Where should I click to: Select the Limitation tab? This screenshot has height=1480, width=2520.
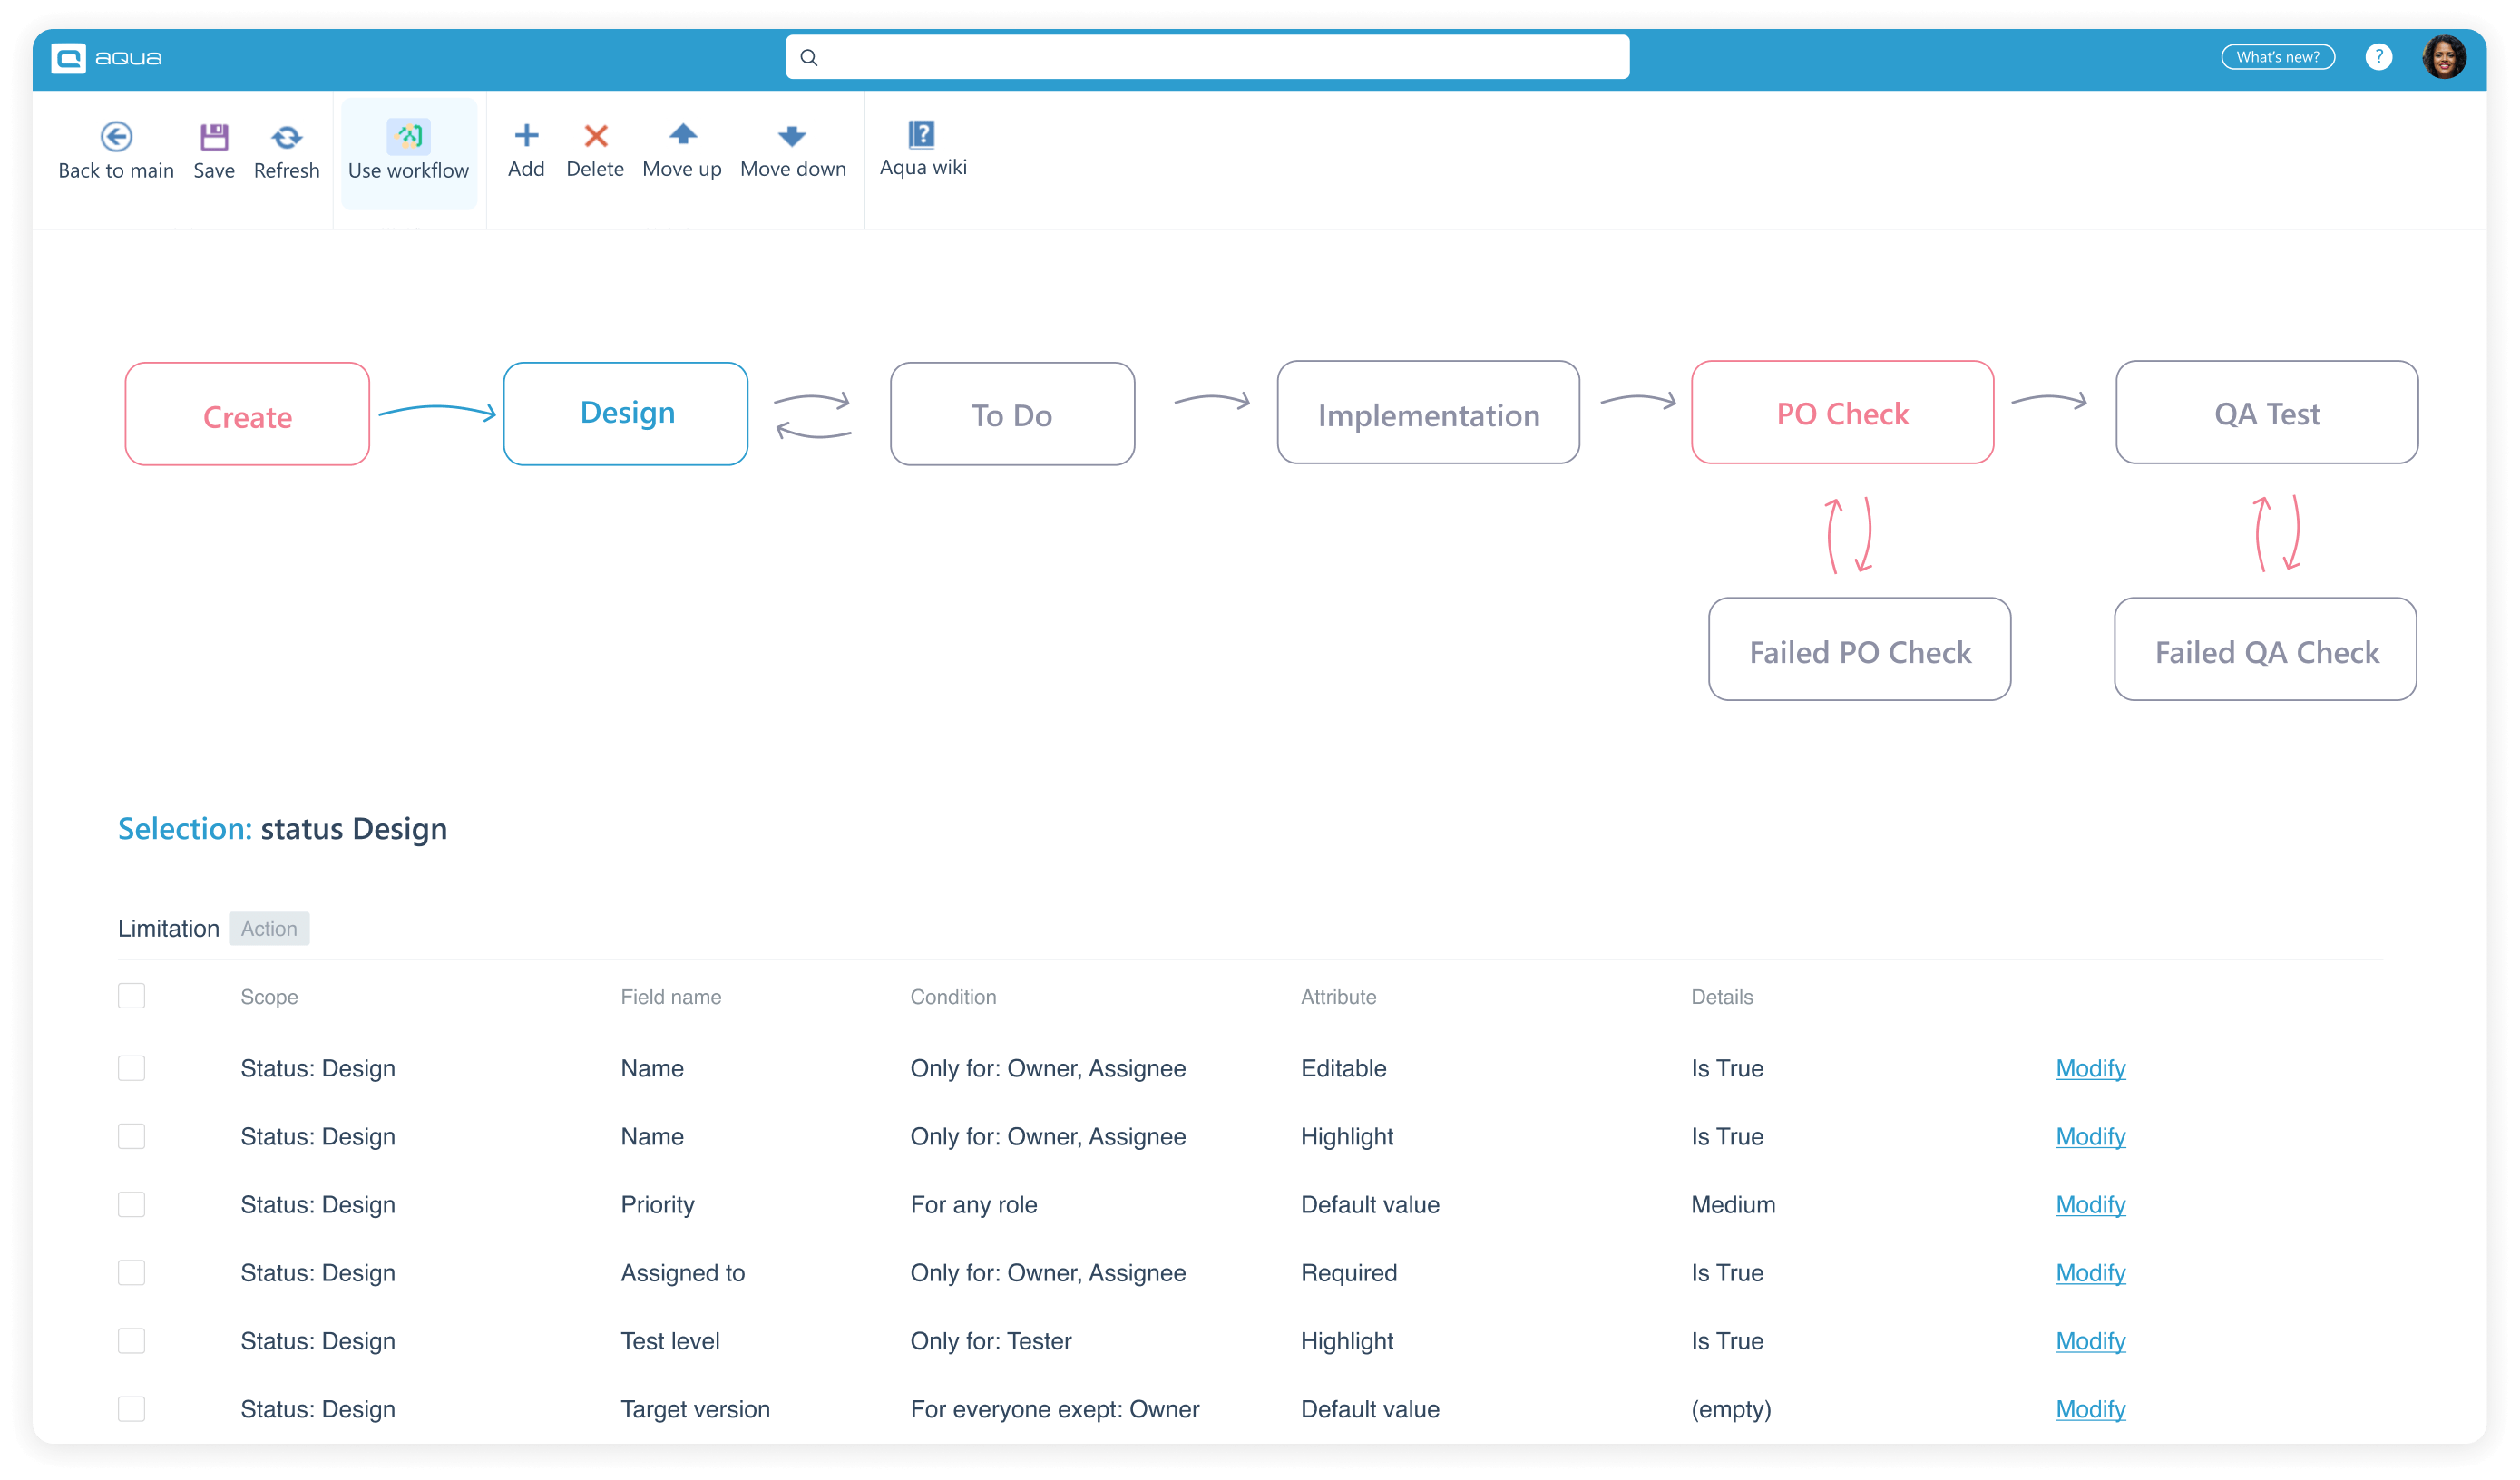(168, 928)
